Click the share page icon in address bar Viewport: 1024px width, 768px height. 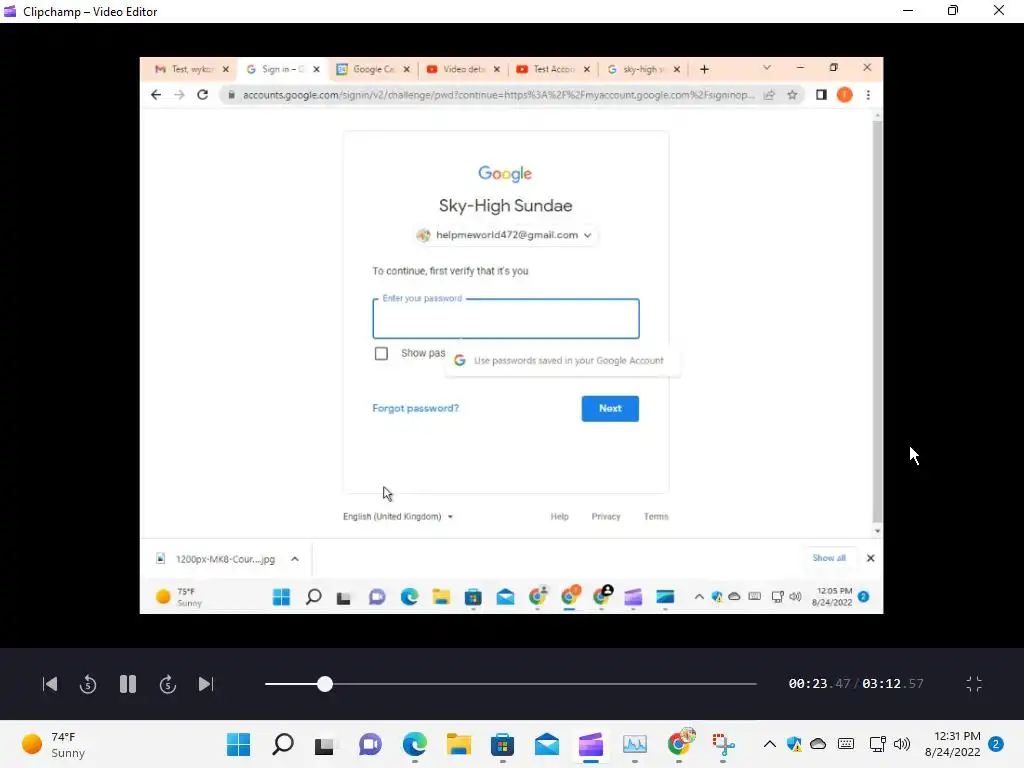769,95
